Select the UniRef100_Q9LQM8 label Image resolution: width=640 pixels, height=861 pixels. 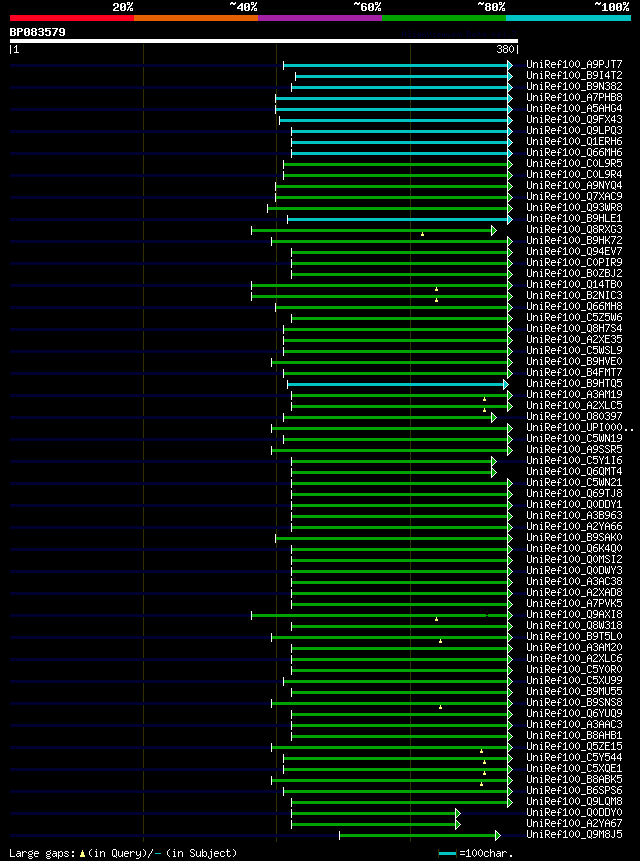(574, 801)
